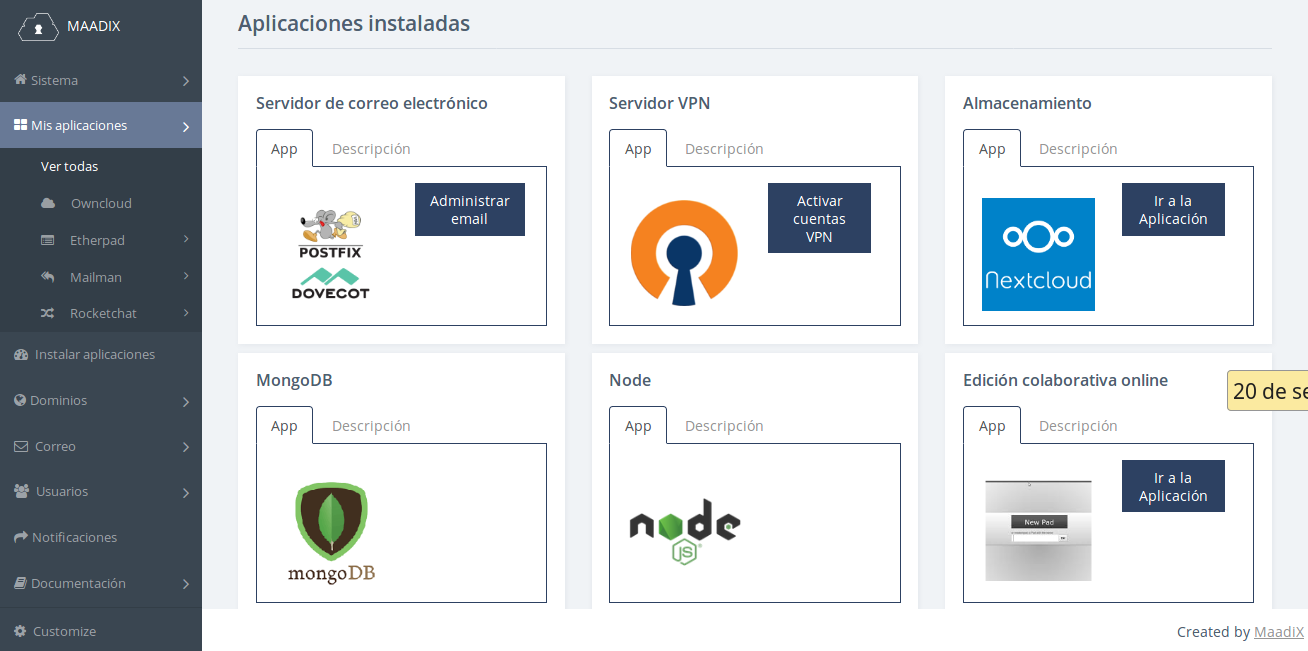The image size is (1308, 651).
Task: Click the MAADIX hexagon logo
Action: (x=38, y=27)
